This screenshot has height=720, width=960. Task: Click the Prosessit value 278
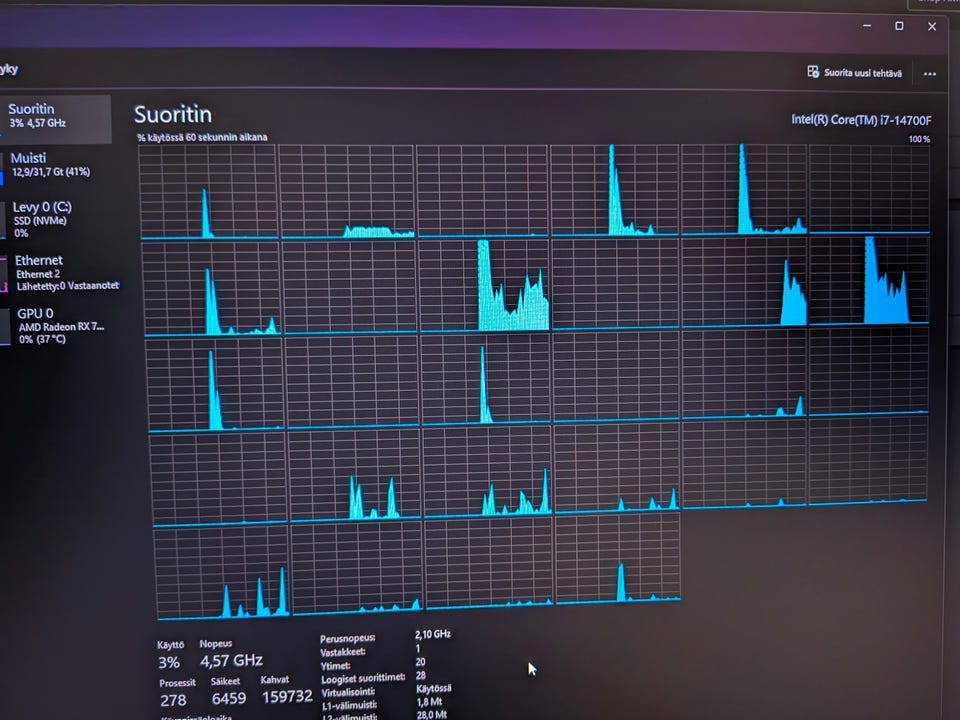173,700
